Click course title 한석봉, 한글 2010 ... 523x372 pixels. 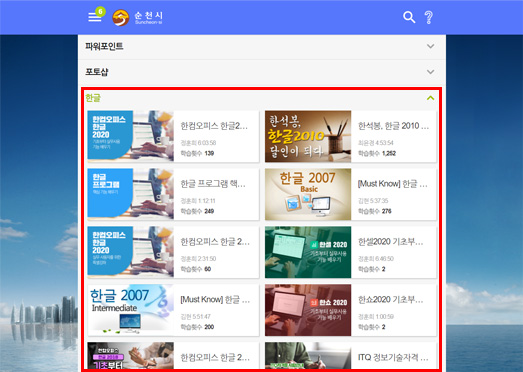pos(393,126)
